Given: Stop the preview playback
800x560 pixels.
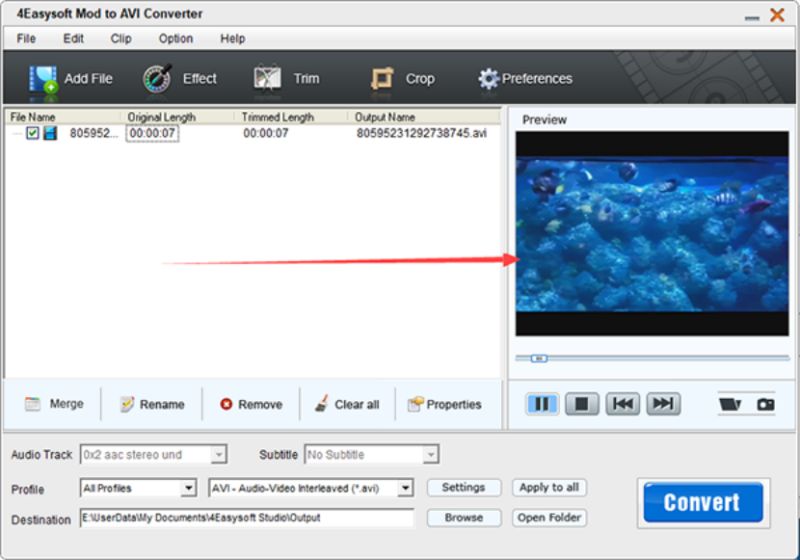Looking at the screenshot, I should (582, 404).
